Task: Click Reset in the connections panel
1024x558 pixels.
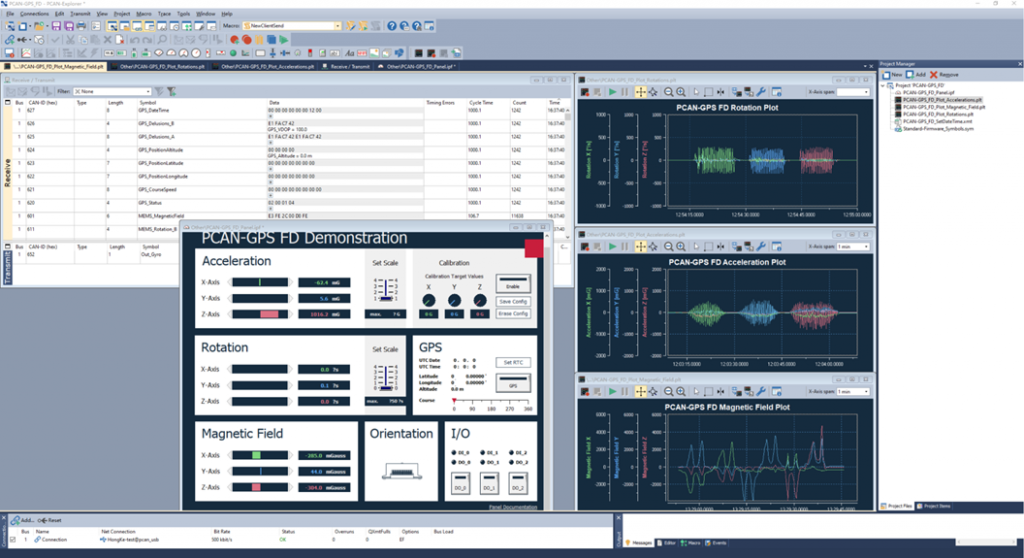Action: point(50,520)
